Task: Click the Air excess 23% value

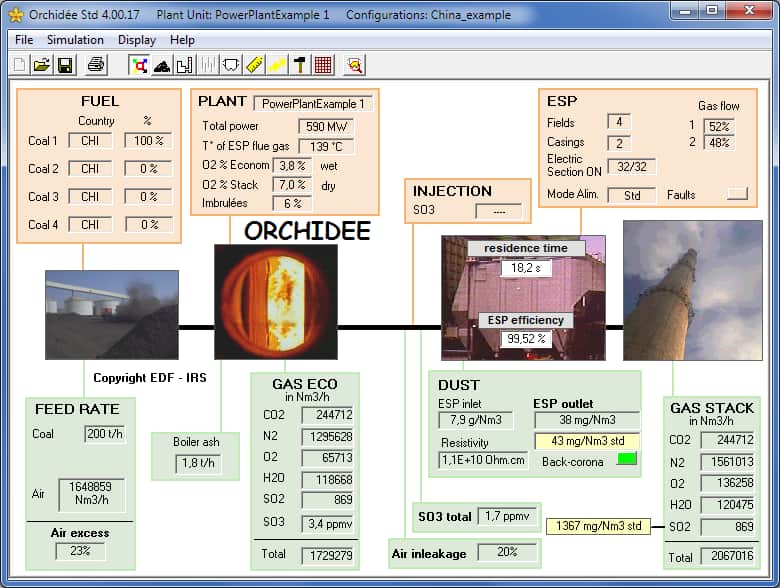Action: pos(80,551)
